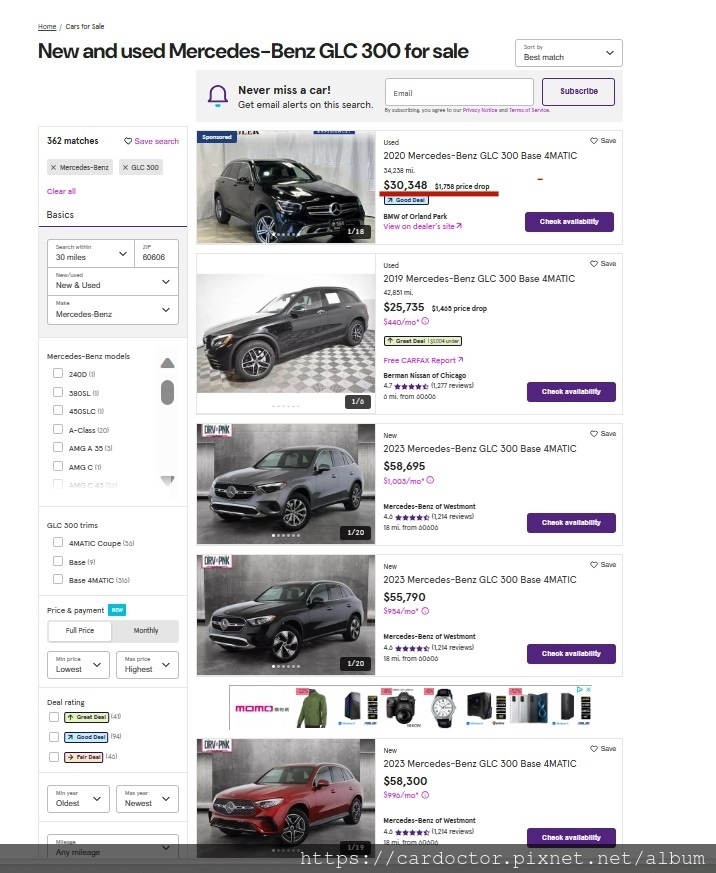Open the Search within 30 miles dropdown
This screenshot has width=716, height=873.
(x=91, y=253)
